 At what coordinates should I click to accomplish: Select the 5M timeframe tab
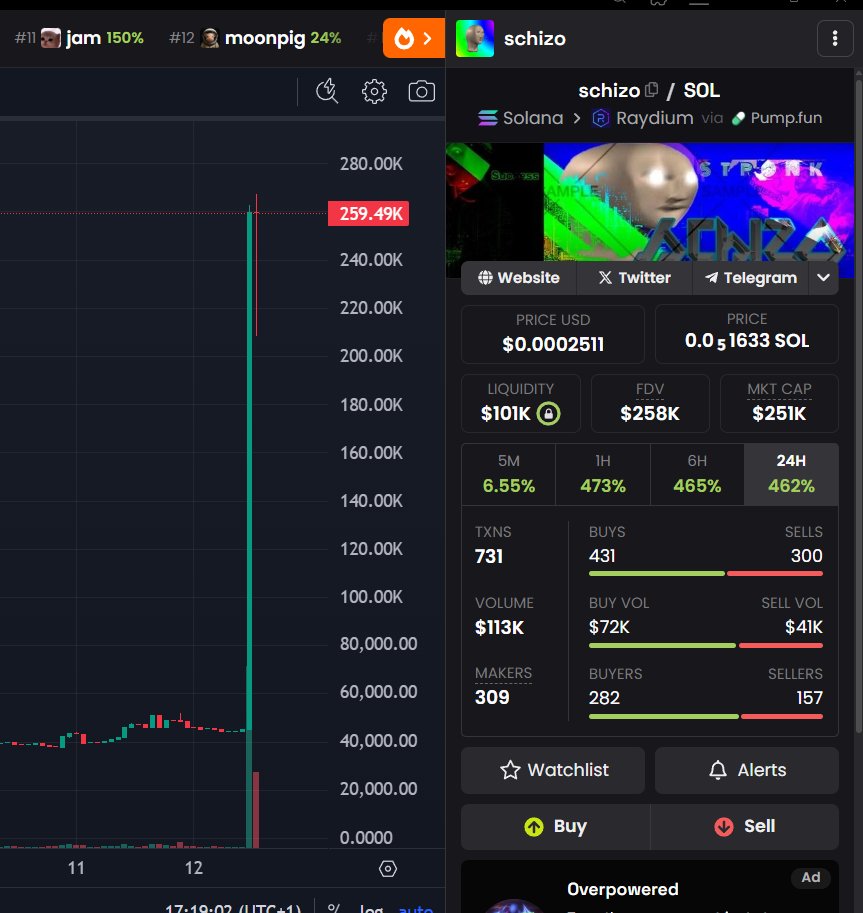point(508,474)
